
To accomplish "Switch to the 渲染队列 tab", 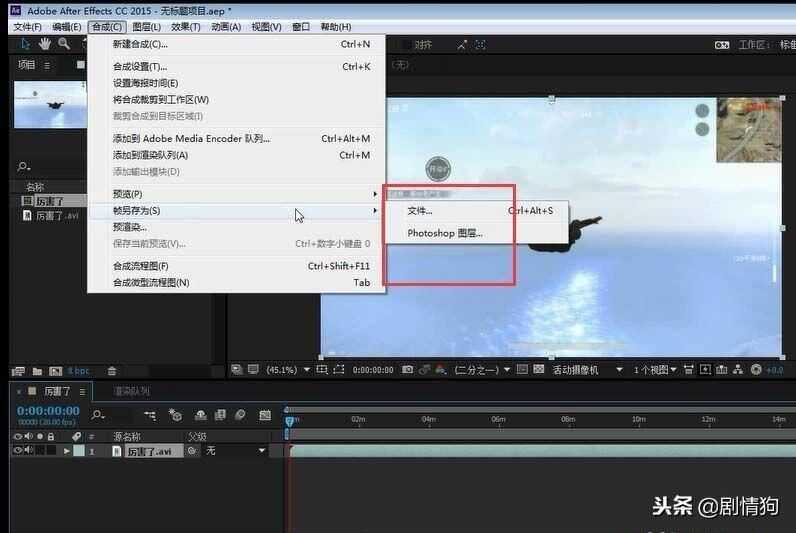I will (131, 391).
